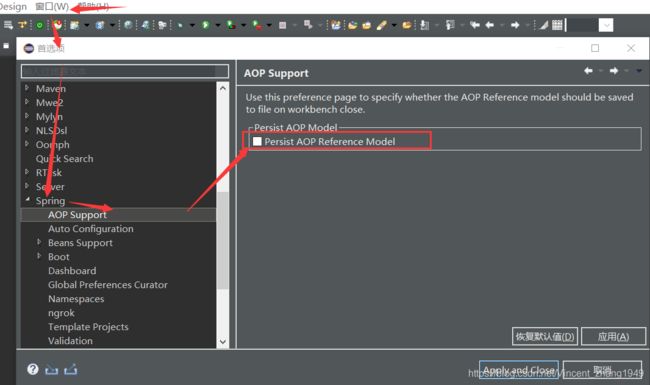Click the Import preferences icon
This screenshot has height=385, width=650.
51,369
